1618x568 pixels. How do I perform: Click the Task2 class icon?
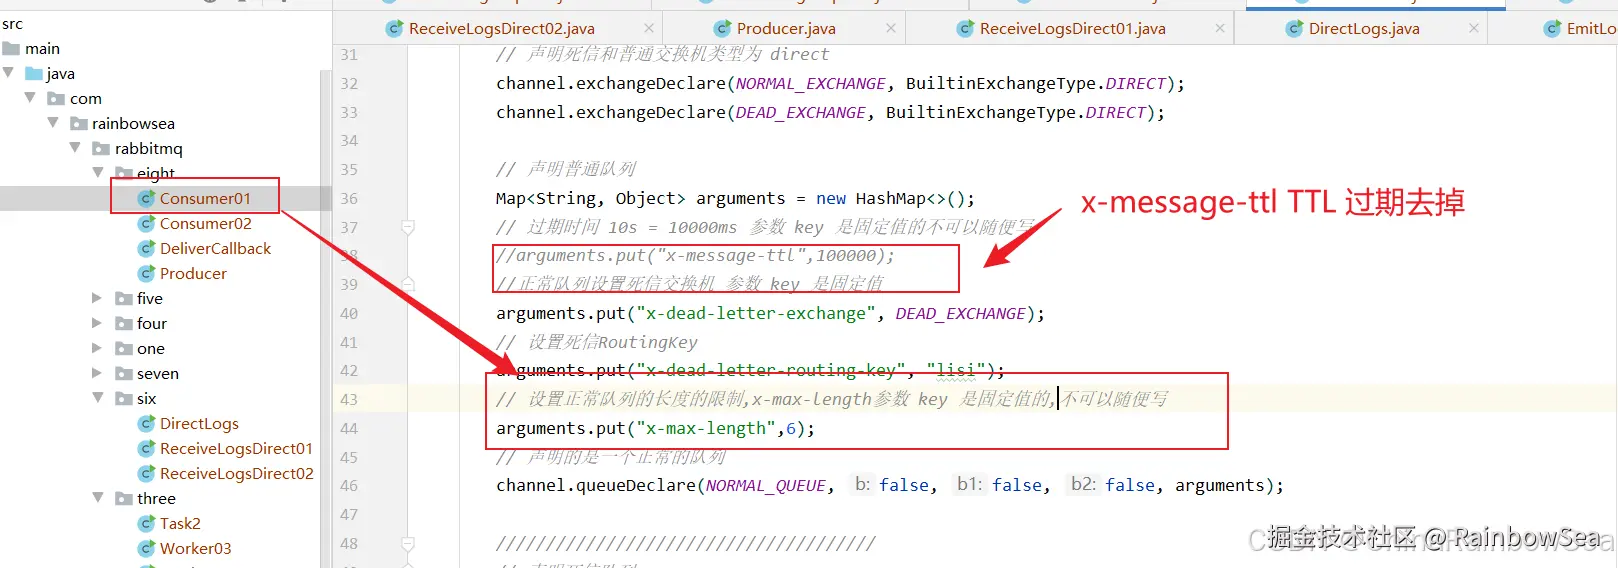coord(146,523)
